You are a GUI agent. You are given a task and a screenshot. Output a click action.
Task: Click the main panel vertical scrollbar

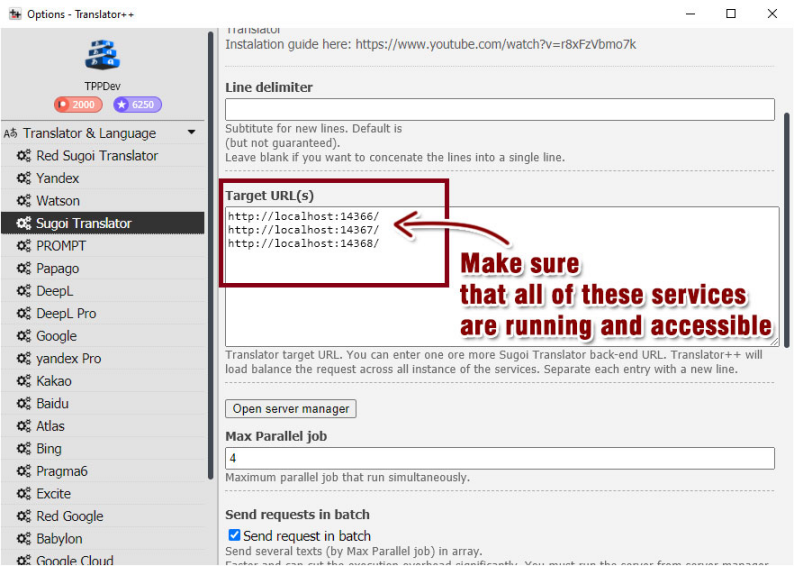[x=787, y=230]
